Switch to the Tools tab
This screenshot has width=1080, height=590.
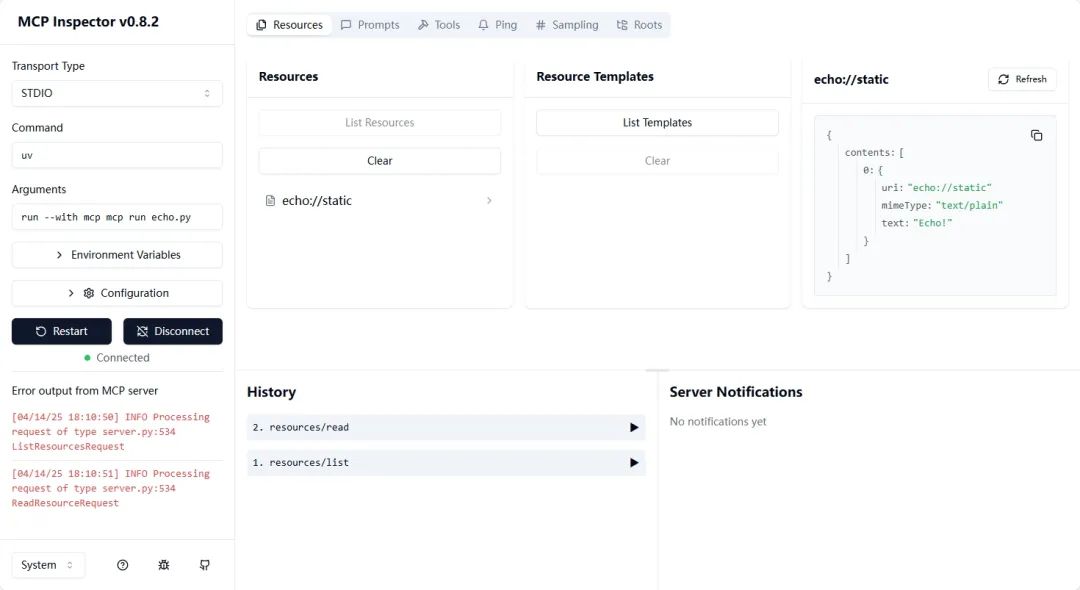coord(439,25)
